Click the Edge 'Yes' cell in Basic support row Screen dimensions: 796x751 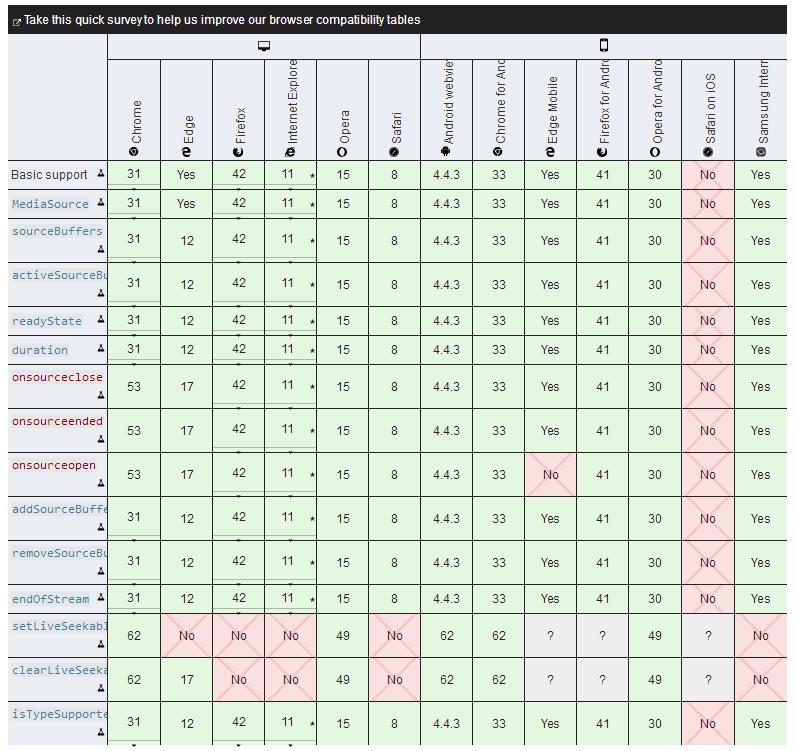tap(186, 175)
